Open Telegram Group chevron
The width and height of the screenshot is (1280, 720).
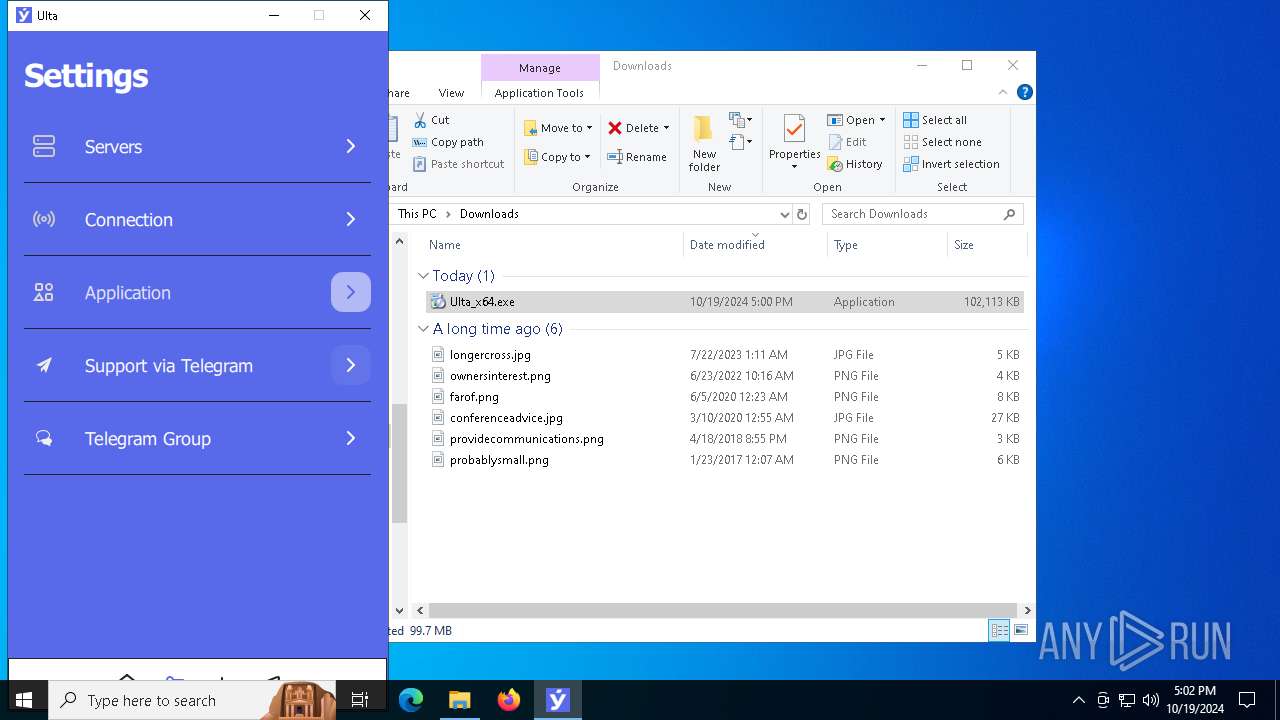pos(351,438)
